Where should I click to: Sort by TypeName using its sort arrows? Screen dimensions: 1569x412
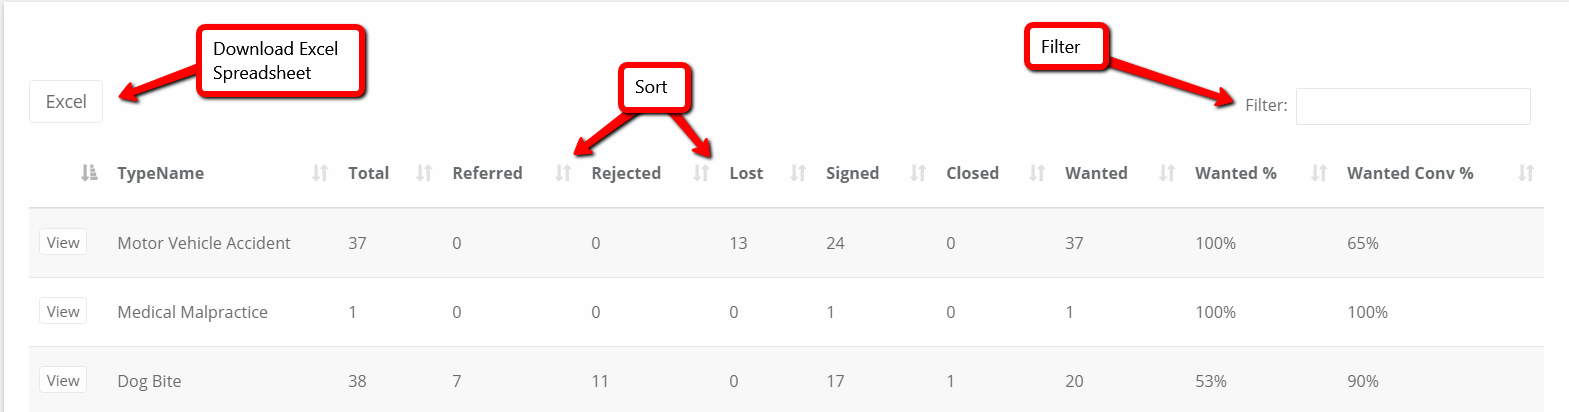click(320, 173)
